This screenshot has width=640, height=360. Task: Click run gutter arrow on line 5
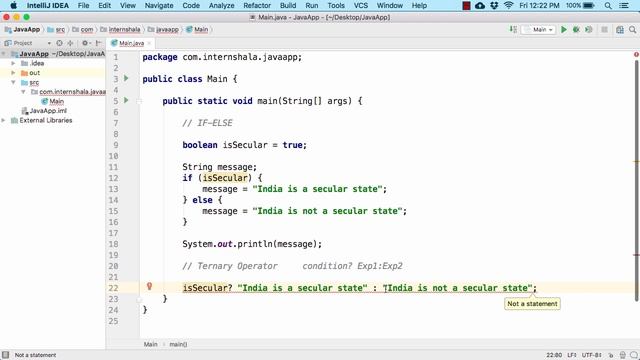[x=126, y=100]
